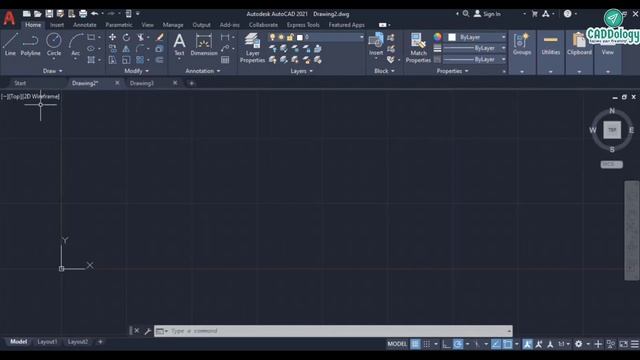The height and width of the screenshot is (360, 640).
Task: Click the Plot printer icon
Action: 83,14
